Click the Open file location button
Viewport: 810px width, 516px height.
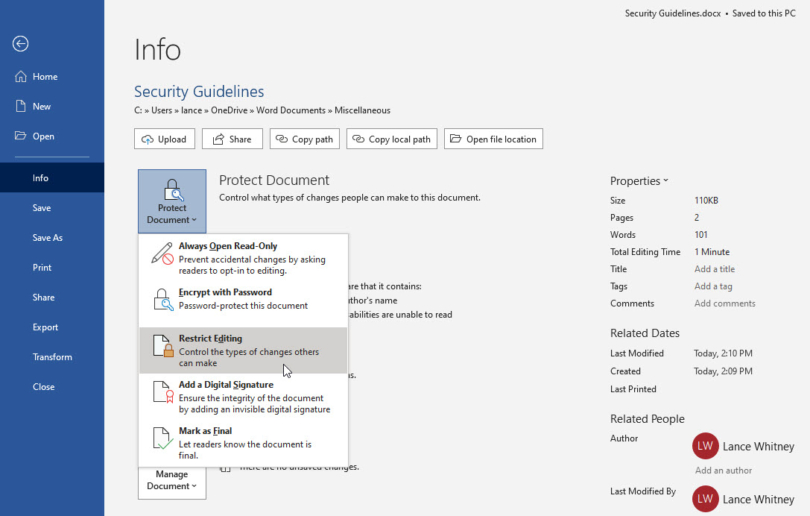tap(493, 139)
